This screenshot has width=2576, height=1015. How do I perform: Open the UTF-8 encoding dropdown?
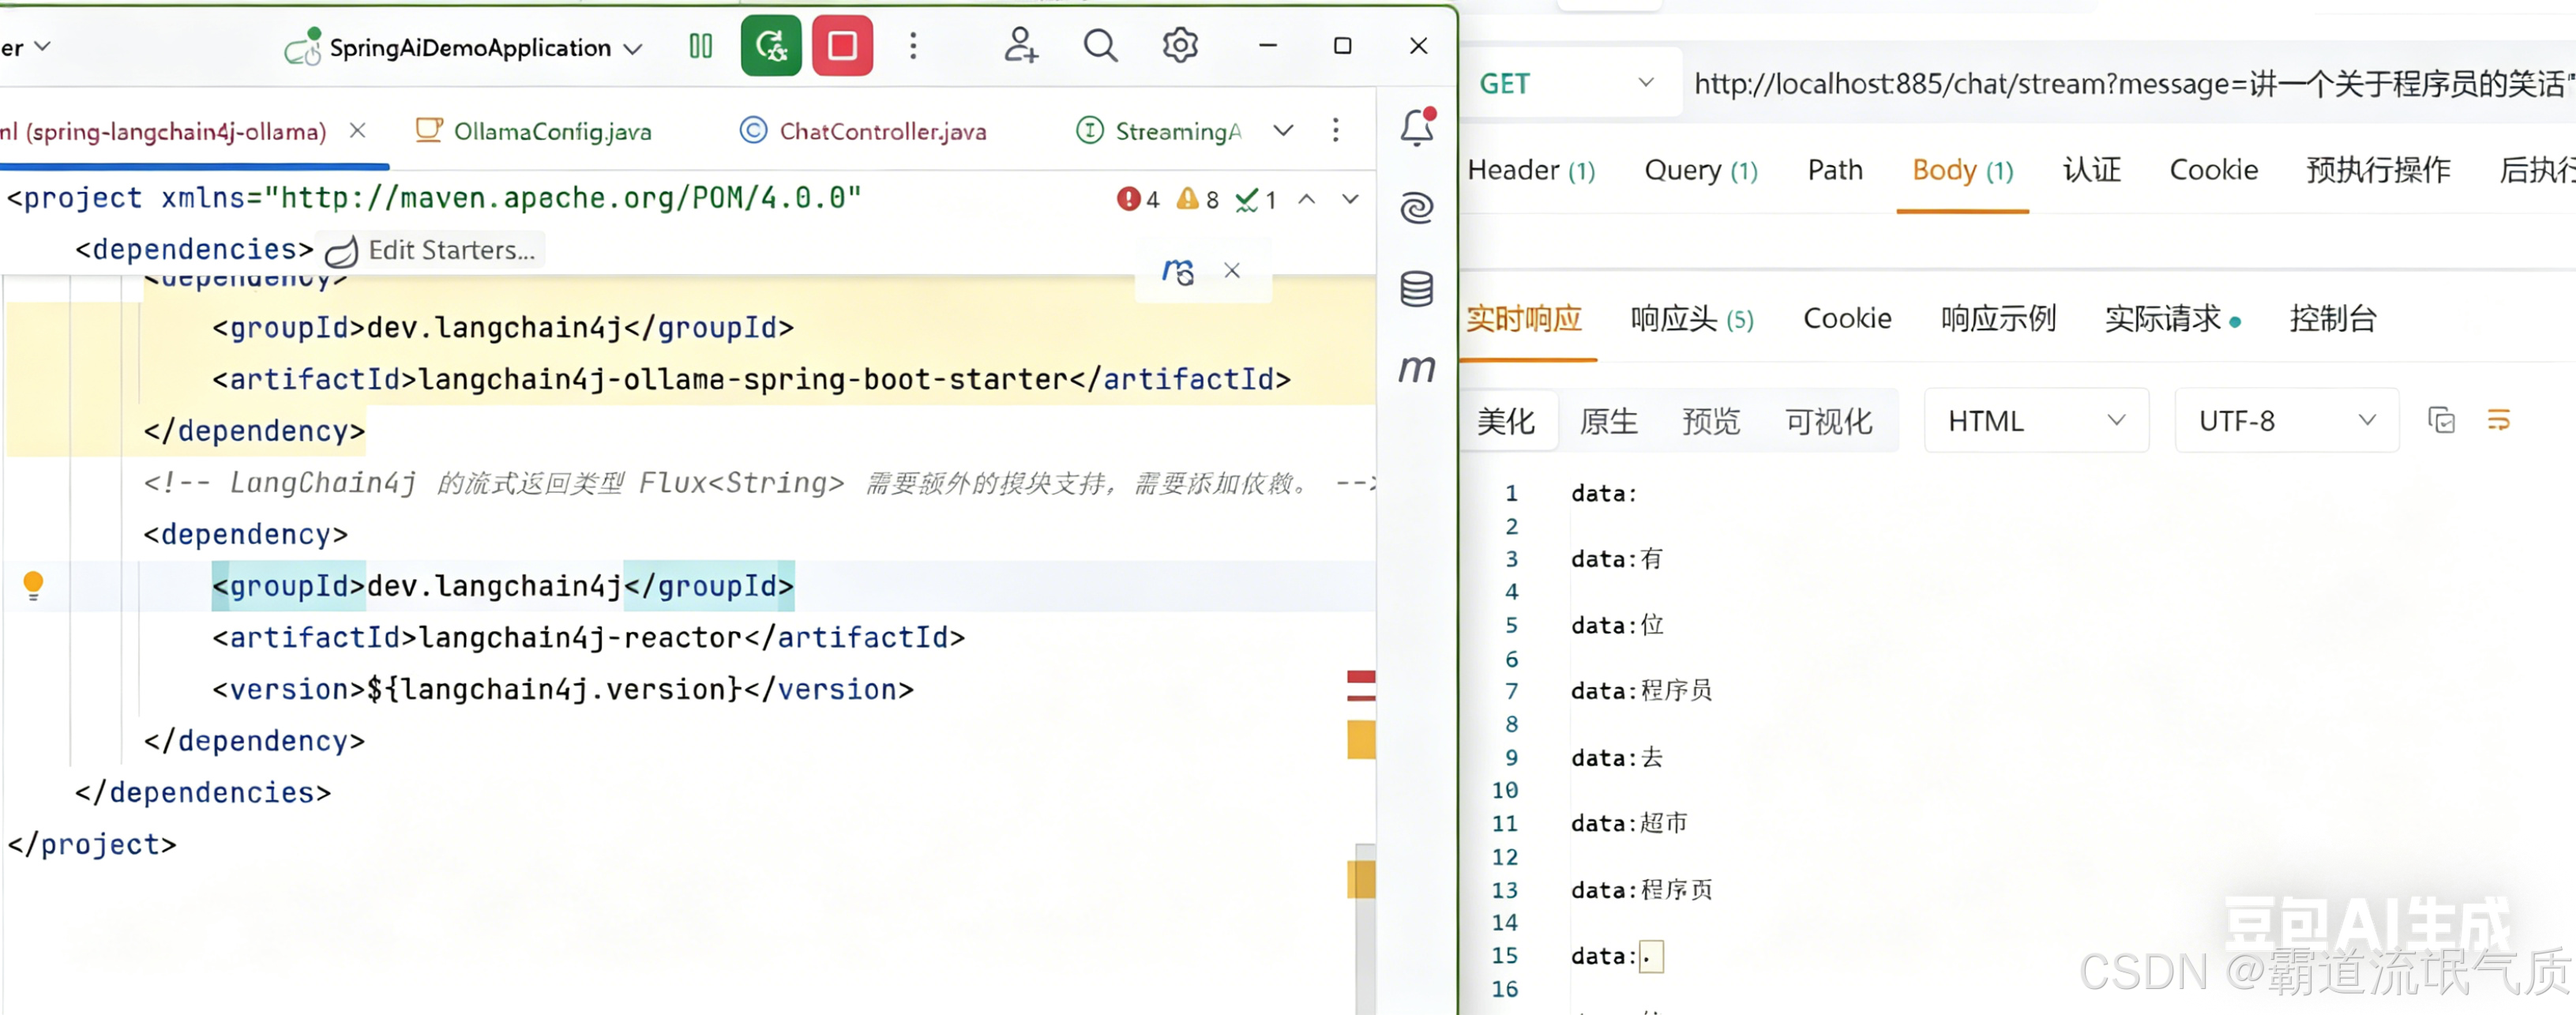[x=2286, y=421]
